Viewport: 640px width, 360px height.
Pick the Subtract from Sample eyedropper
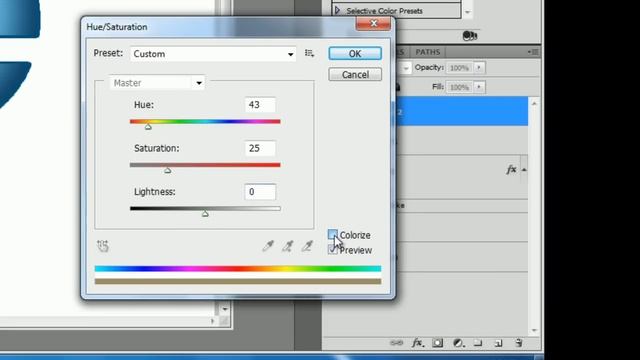307,246
